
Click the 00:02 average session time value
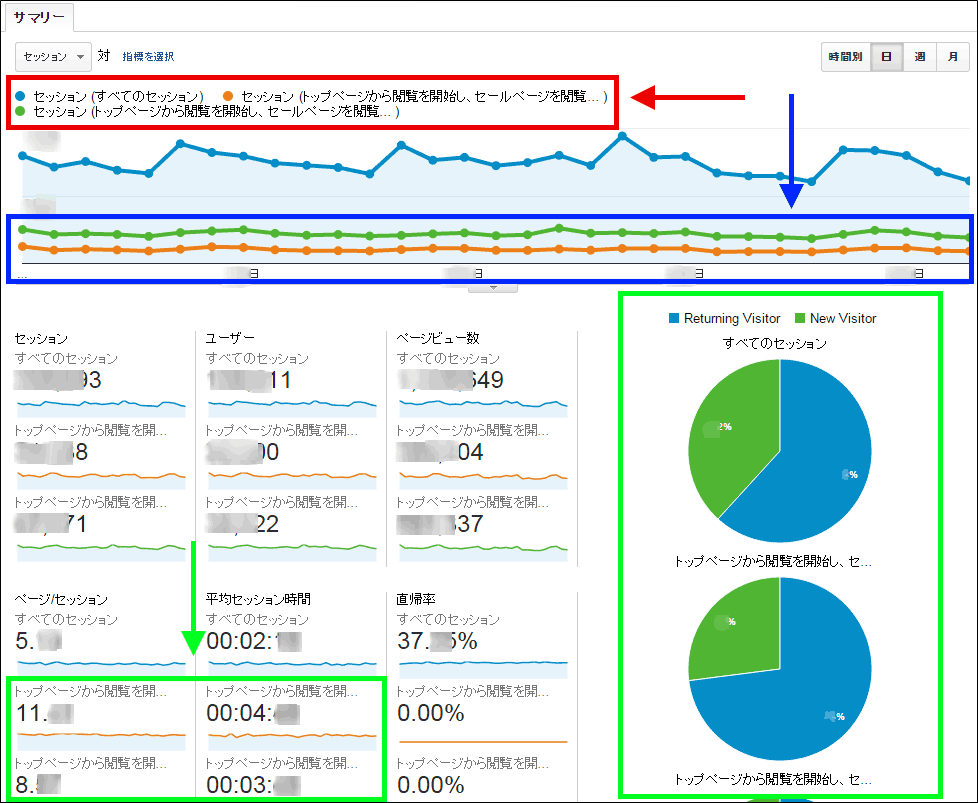click(254, 641)
